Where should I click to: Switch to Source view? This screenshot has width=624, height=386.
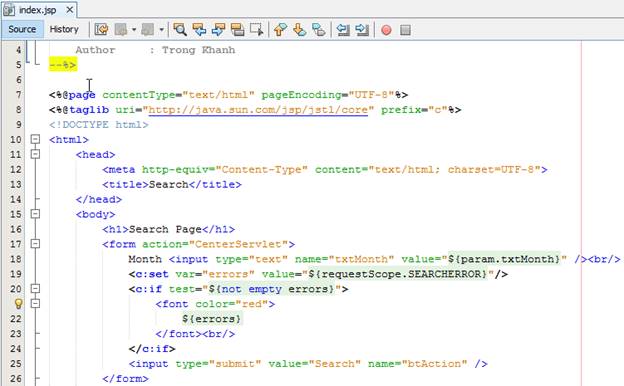click(x=22, y=29)
